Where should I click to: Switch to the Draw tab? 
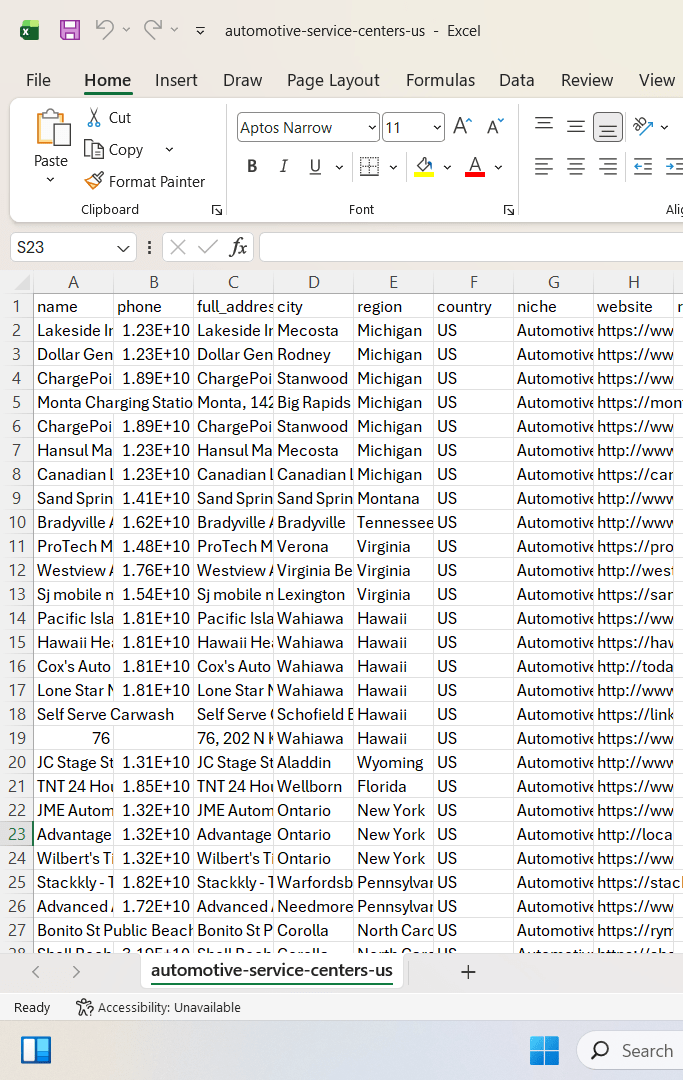242,81
